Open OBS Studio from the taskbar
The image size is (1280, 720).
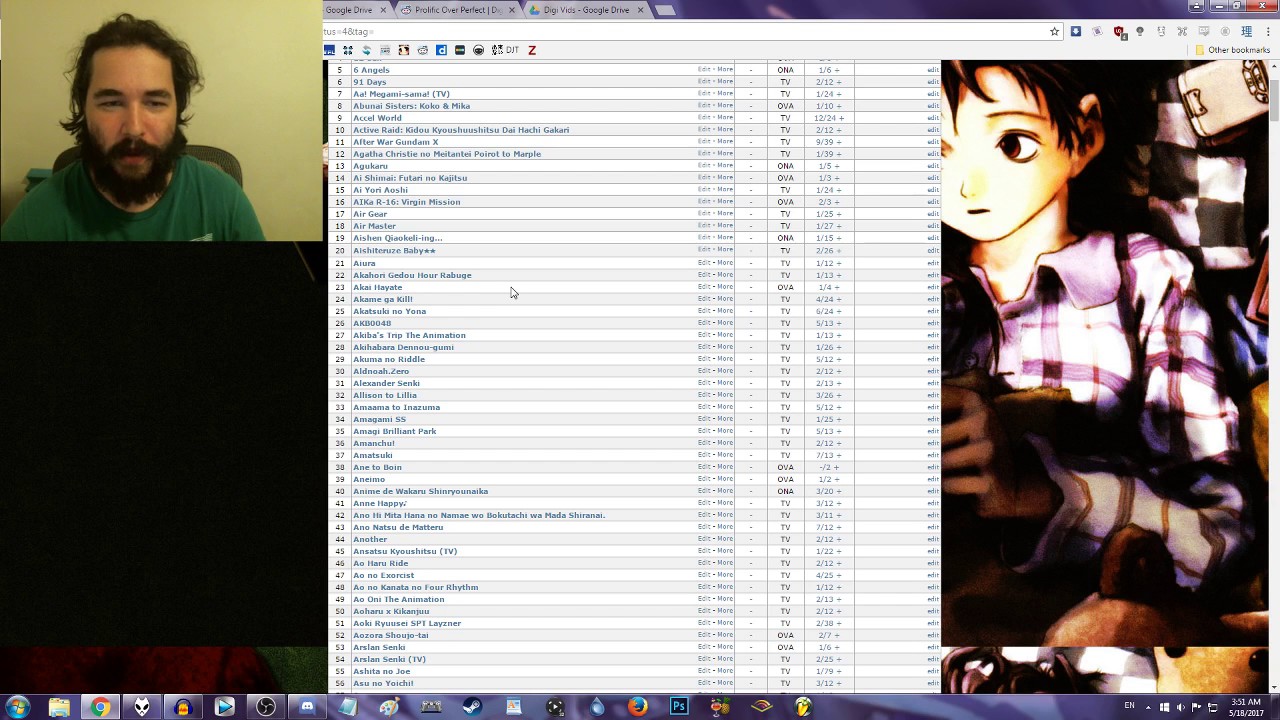(x=266, y=707)
